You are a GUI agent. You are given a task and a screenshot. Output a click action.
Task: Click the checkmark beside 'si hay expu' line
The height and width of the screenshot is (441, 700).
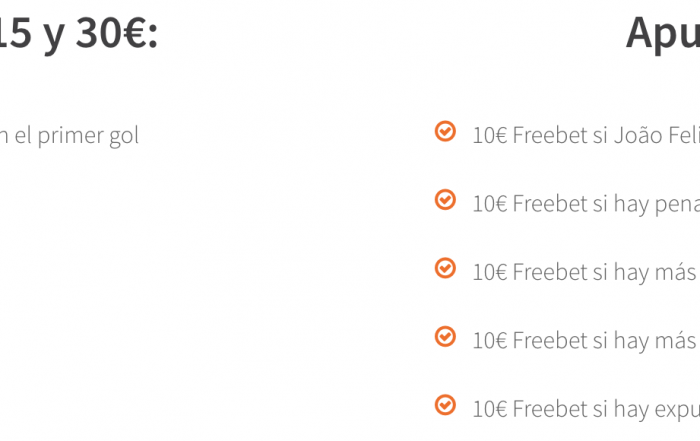pyautogui.click(x=445, y=405)
